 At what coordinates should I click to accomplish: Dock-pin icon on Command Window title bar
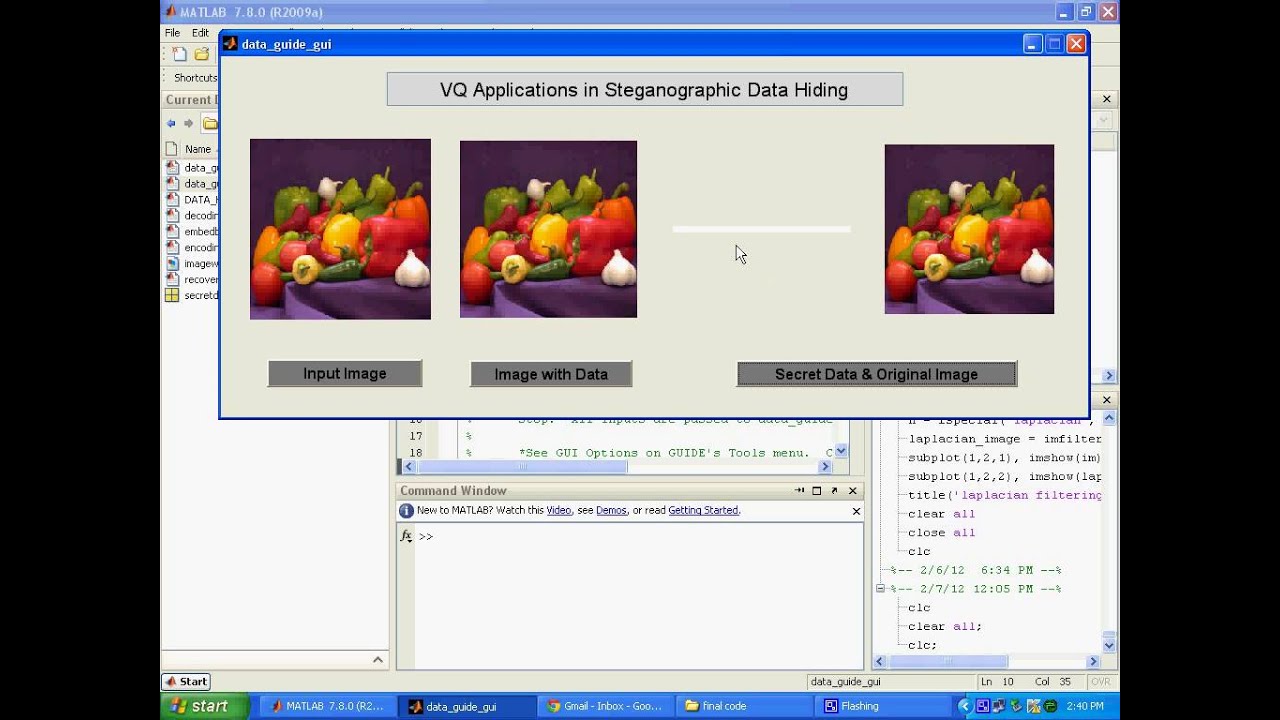[x=799, y=491]
